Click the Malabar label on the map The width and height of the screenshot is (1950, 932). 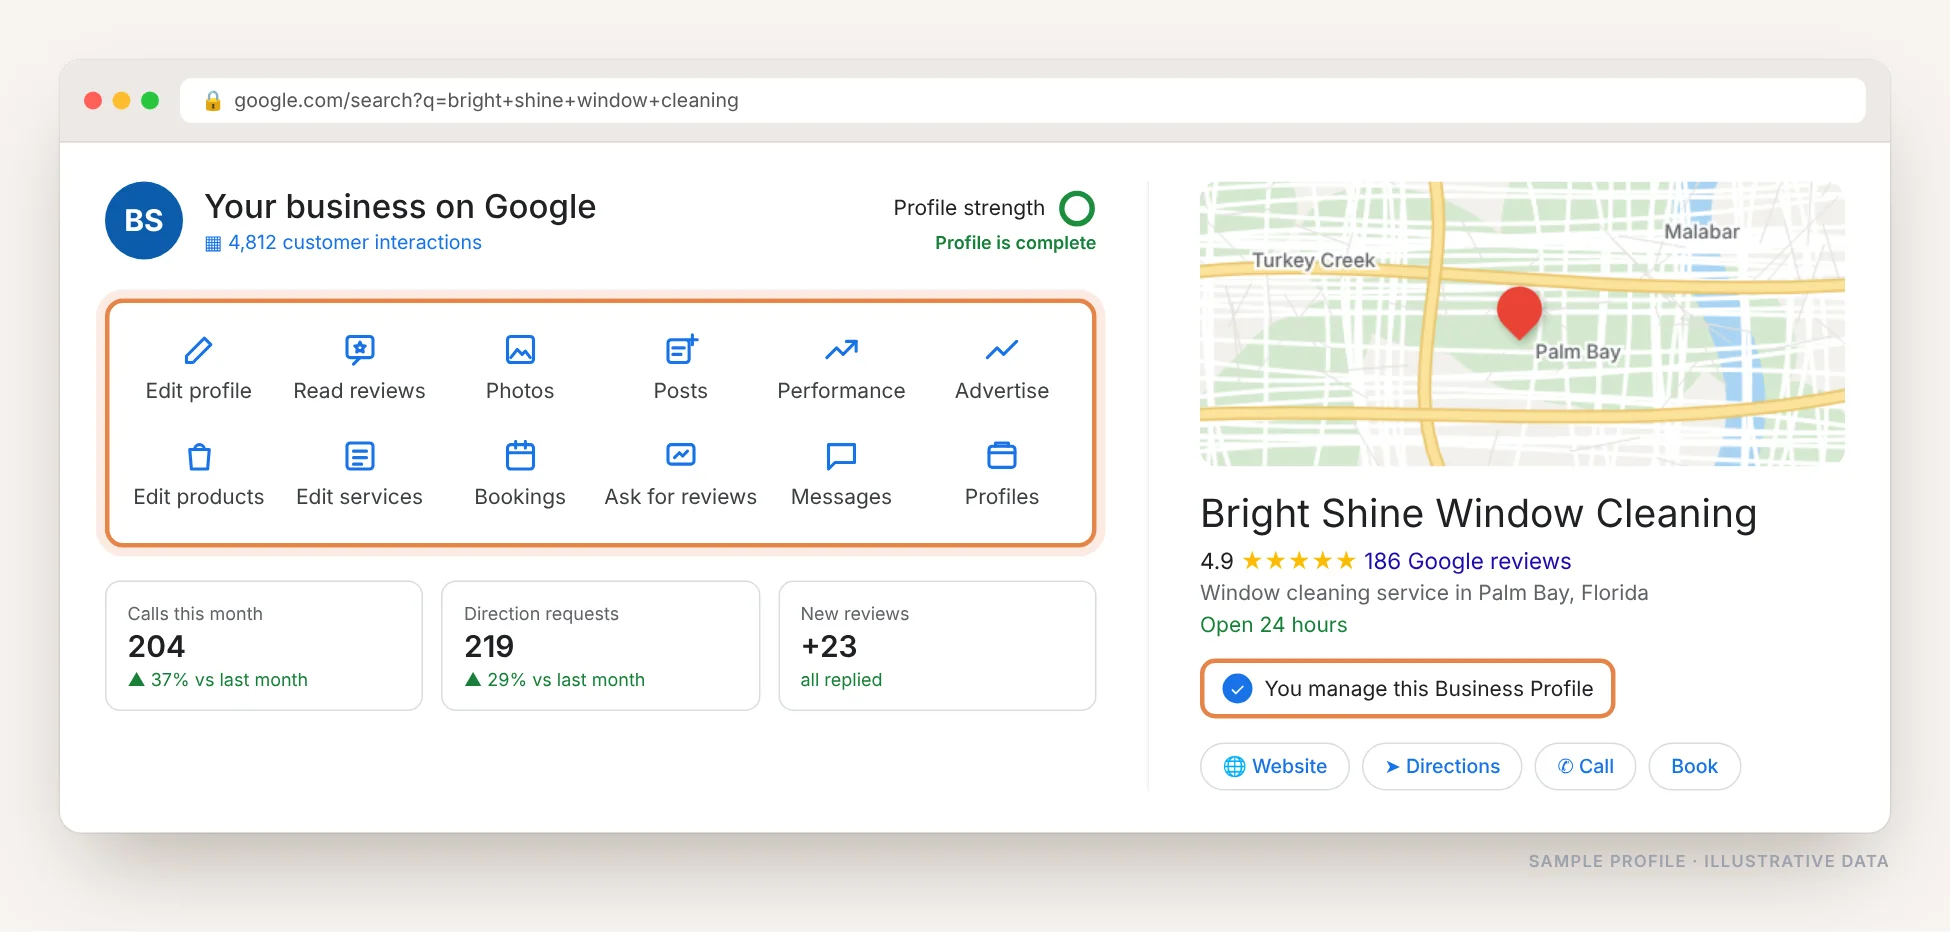(1701, 232)
